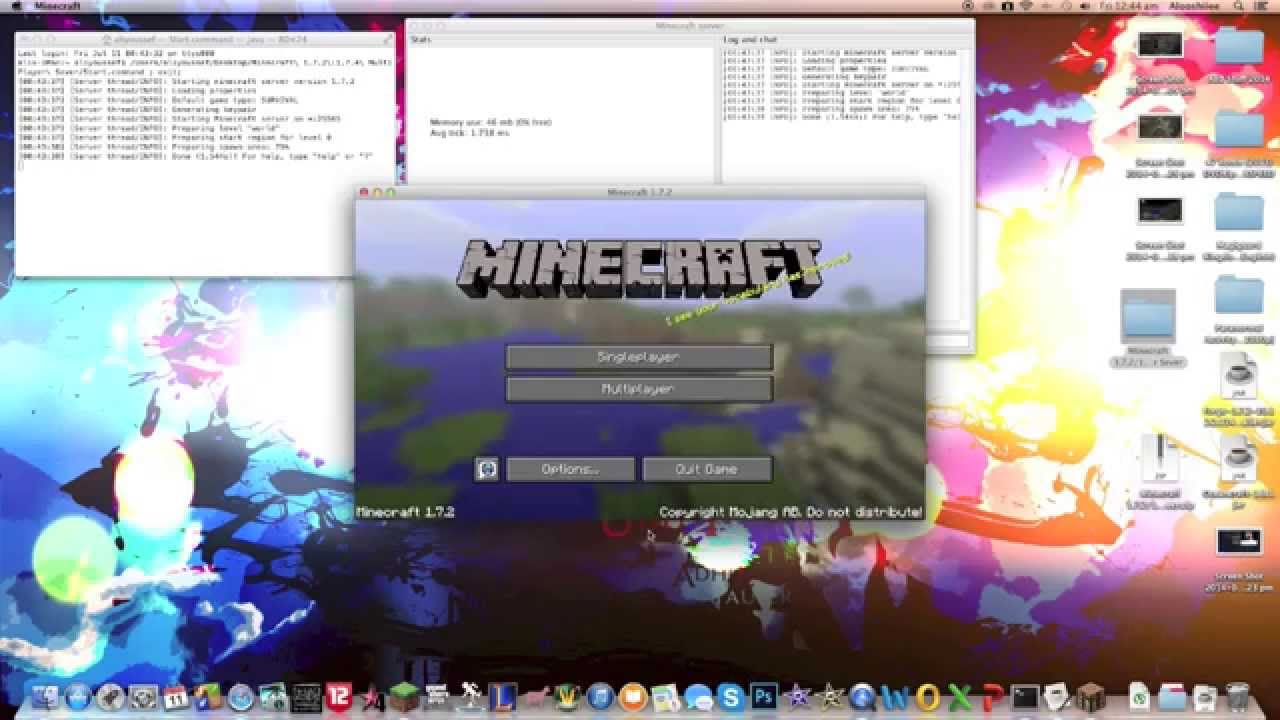Viewport: 1280px width, 720px height.
Task: Open Microsoft Word from the dock
Action: tap(896, 697)
